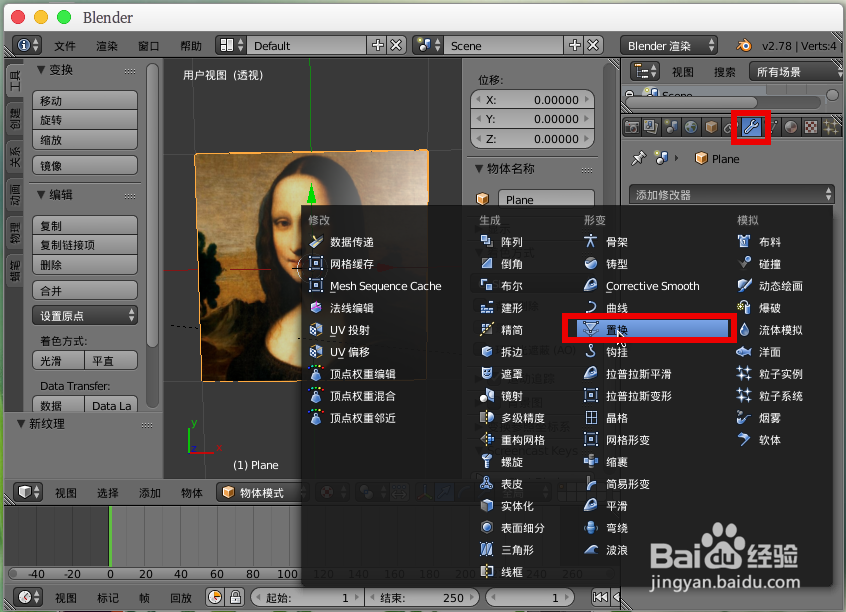The image size is (846, 612).
Task: Open the World properties globe tab
Action: pyautogui.click(x=691, y=127)
